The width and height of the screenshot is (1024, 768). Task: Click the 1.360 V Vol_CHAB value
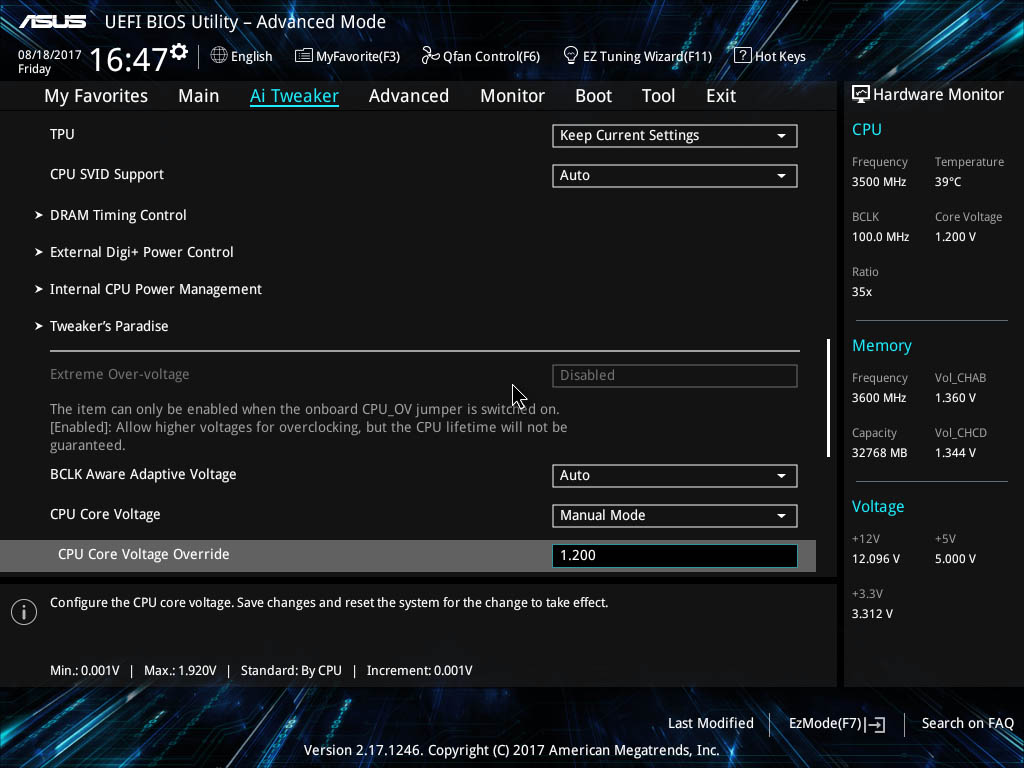tap(955, 398)
